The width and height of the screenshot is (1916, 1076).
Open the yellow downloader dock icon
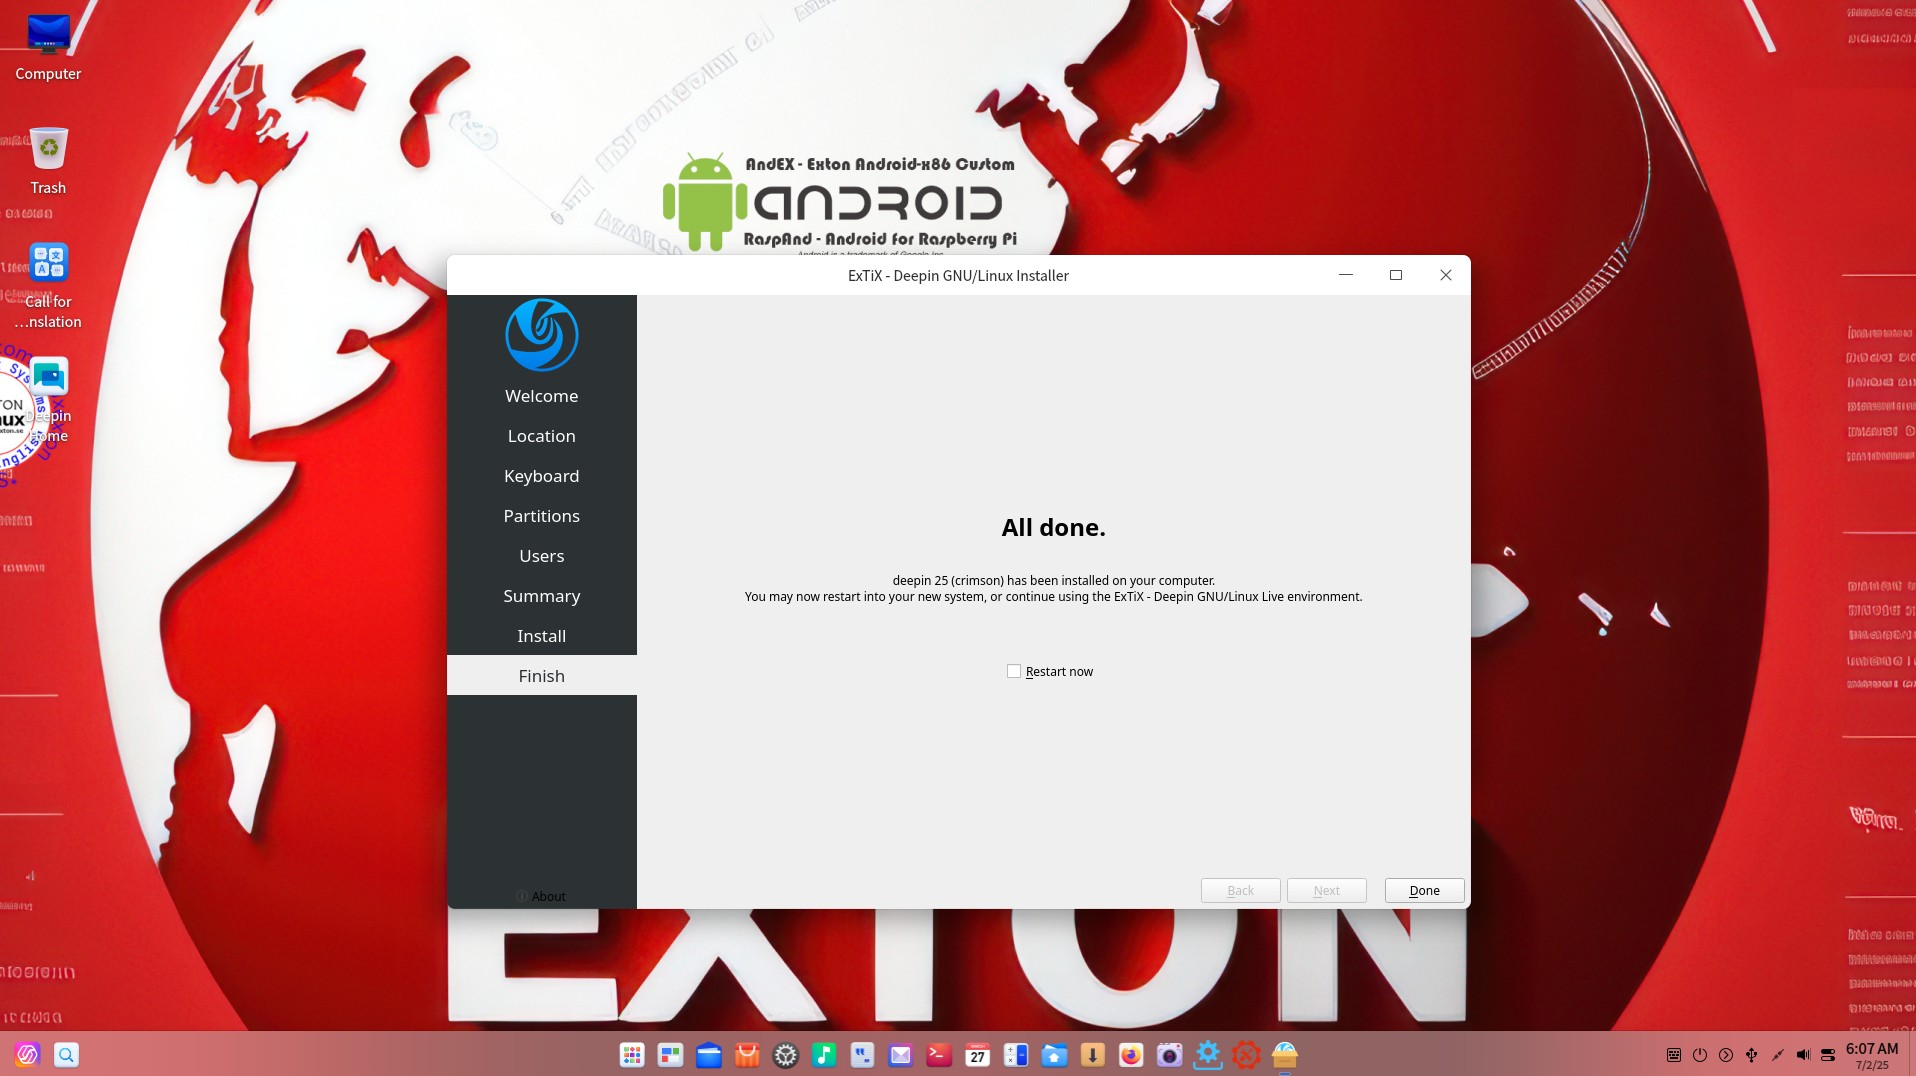point(1093,1054)
